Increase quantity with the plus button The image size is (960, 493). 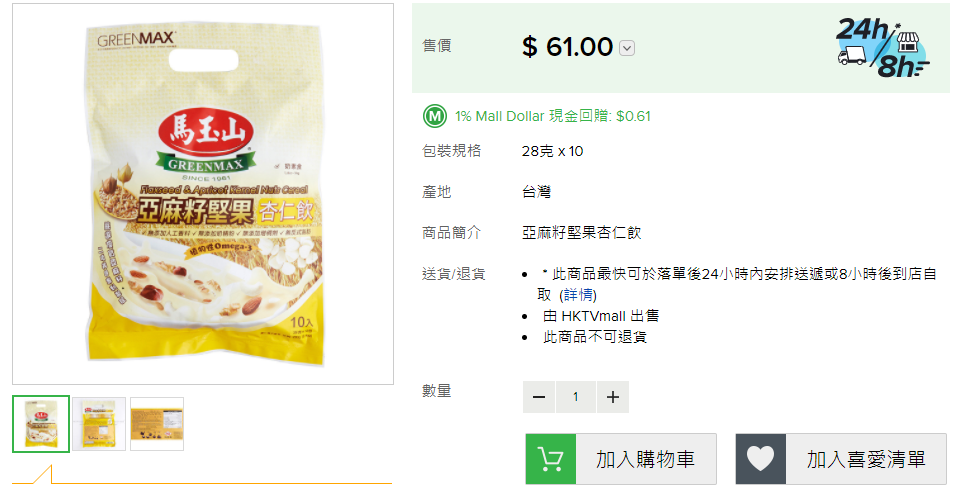click(x=613, y=397)
